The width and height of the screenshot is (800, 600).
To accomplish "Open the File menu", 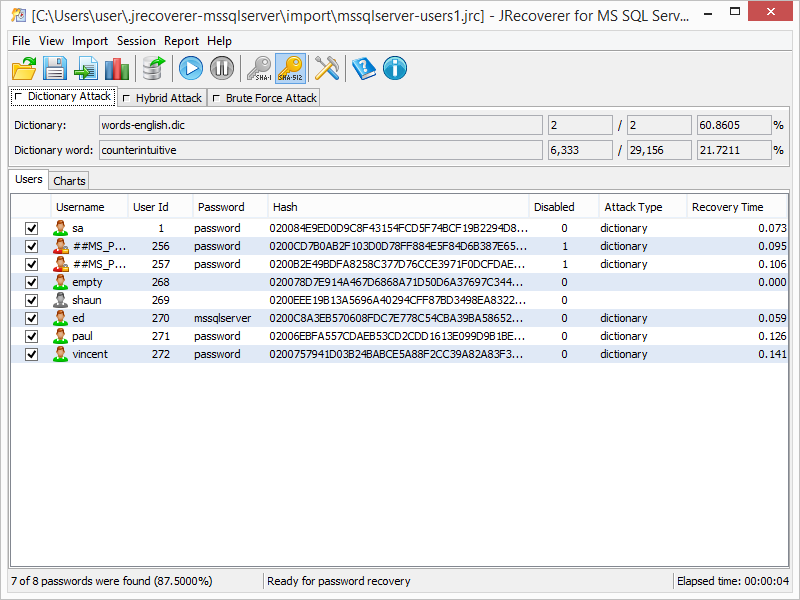I will 21,41.
